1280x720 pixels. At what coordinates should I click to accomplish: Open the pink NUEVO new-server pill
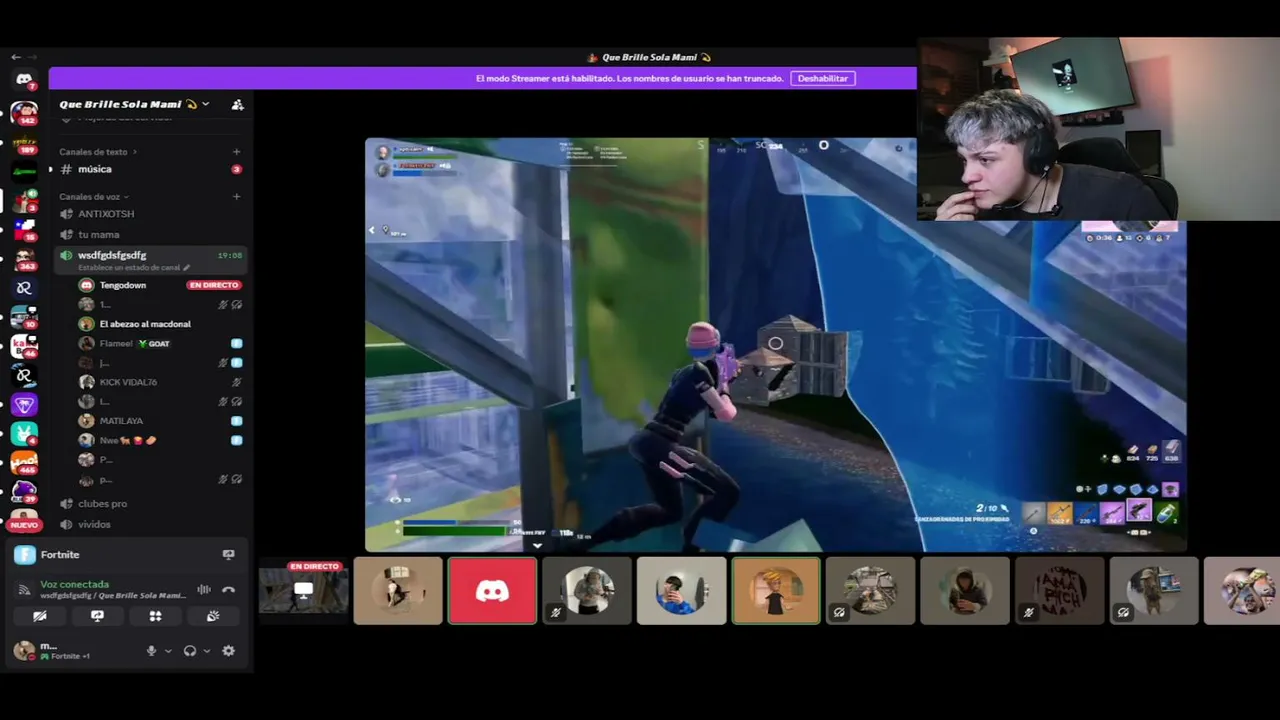(24, 524)
